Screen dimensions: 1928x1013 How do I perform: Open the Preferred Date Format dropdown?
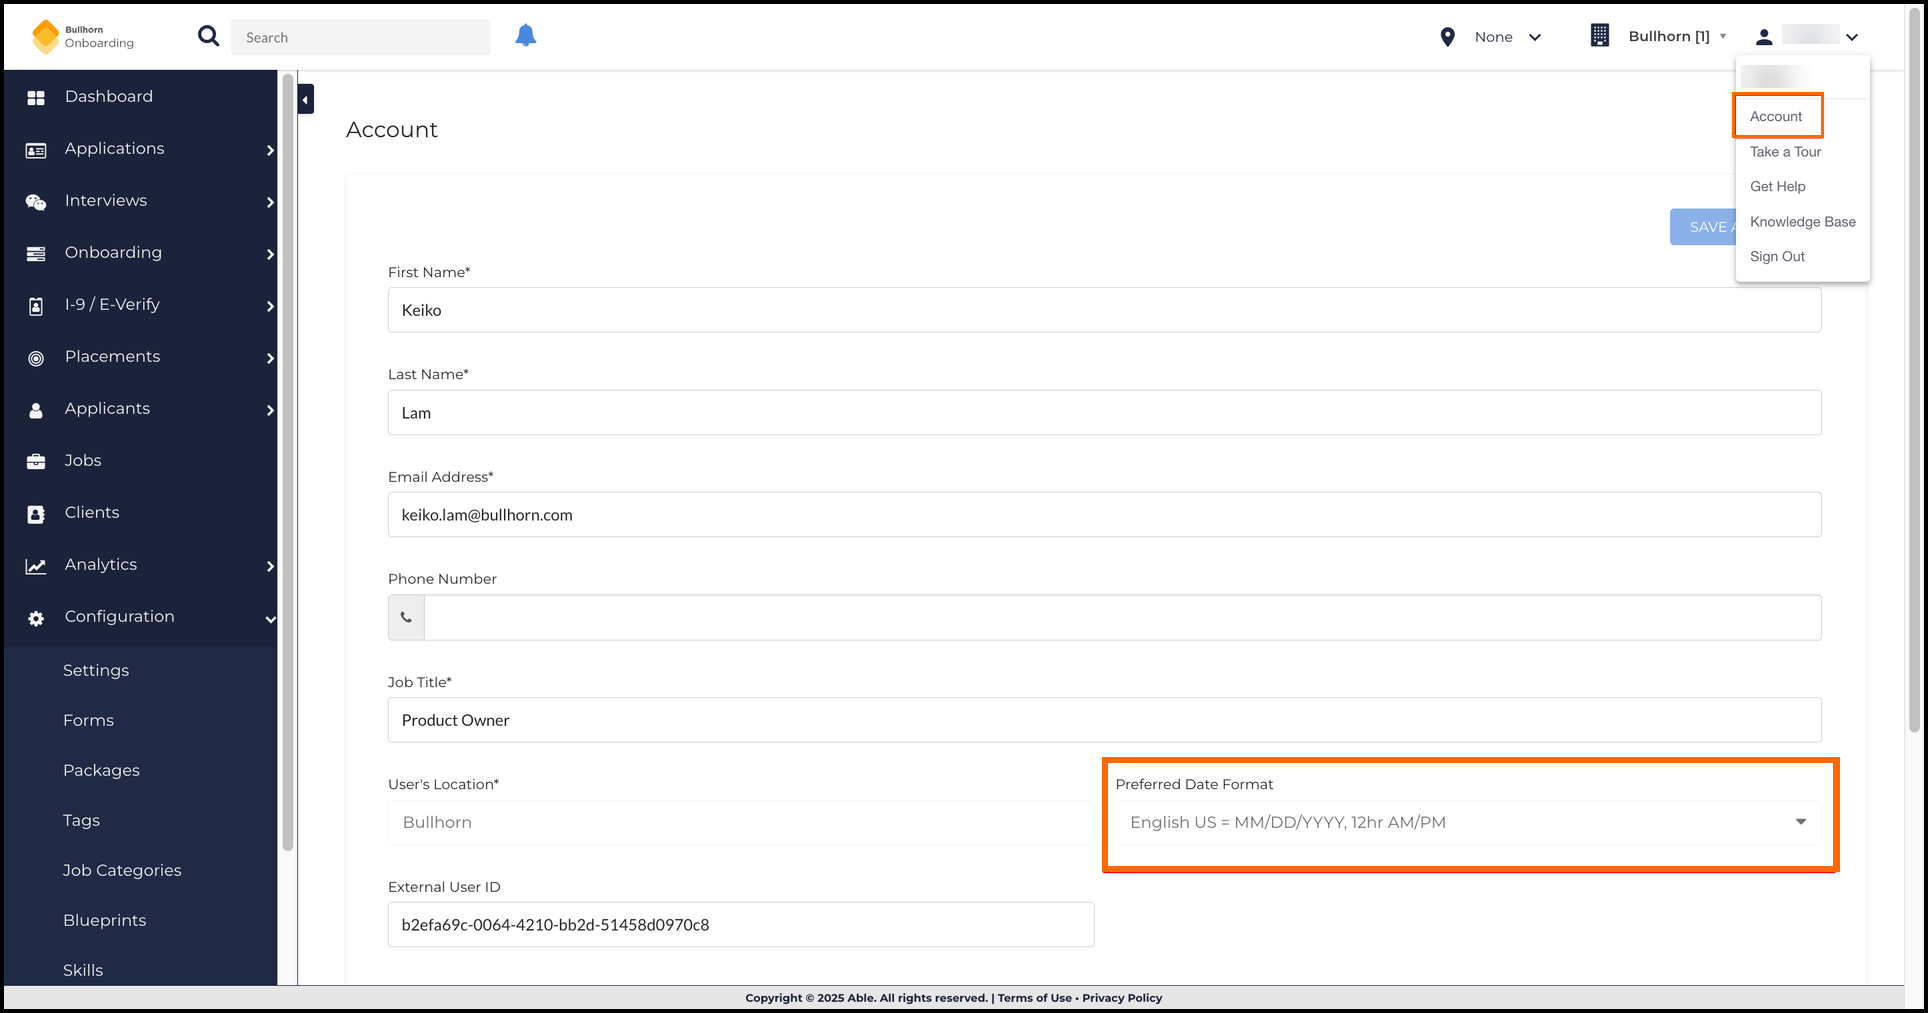coord(1468,822)
